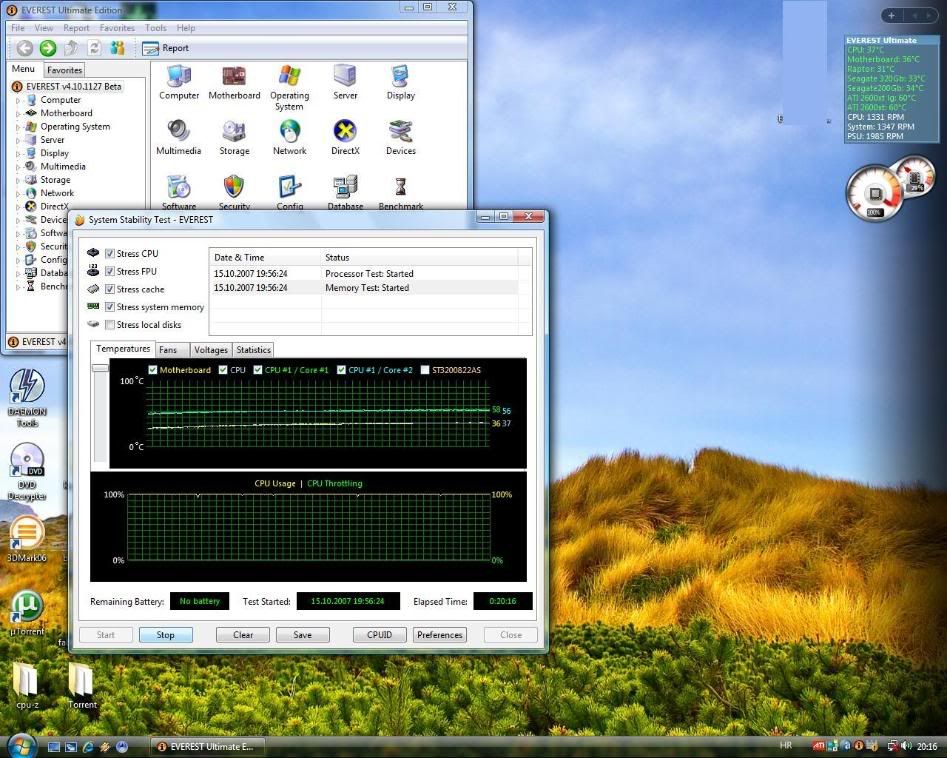Switch to the Favorites tab in sidebar
The image size is (947, 758).
click(x=64, y=70)
